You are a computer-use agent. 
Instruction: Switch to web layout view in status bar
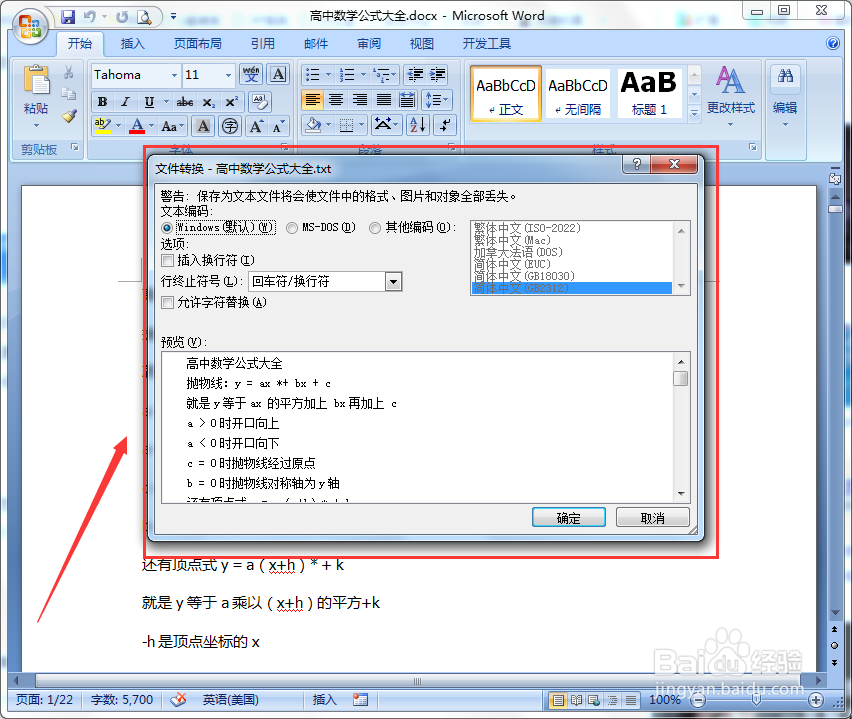tap(594, 700)
